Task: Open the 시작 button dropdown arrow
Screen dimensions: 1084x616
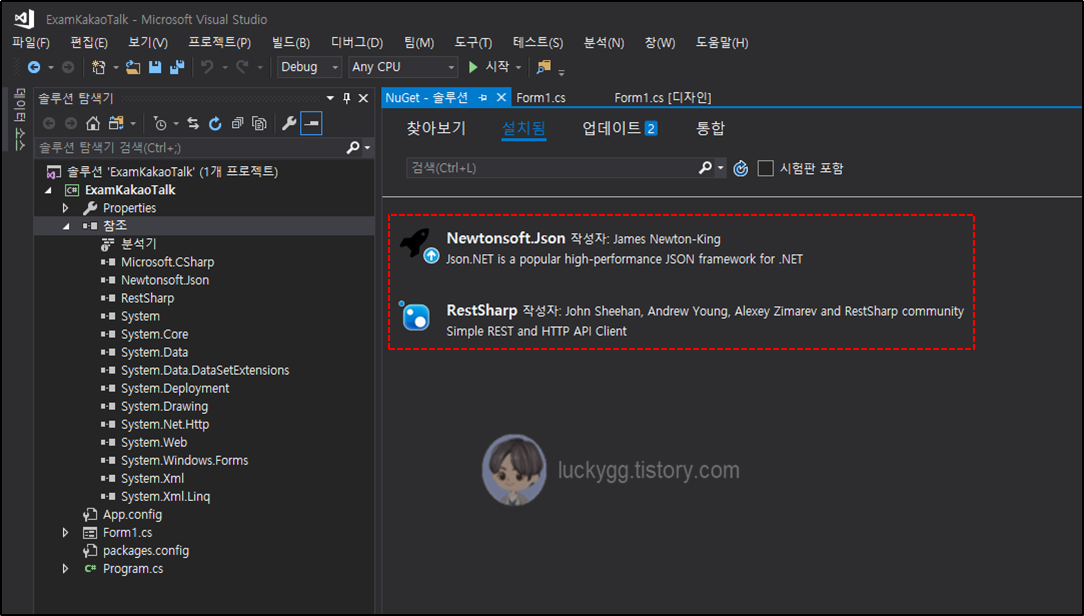Action: tap(518, 67)
